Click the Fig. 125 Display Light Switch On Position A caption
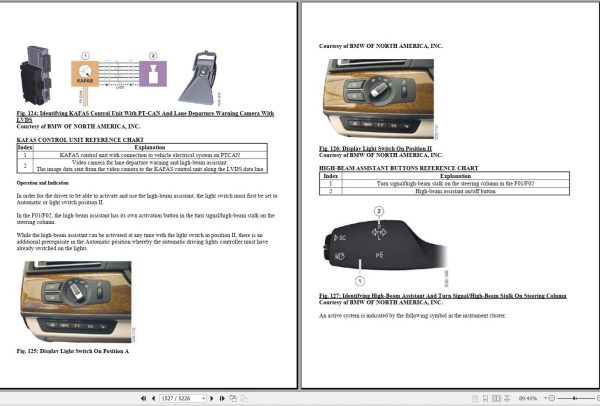This screenshot has height=406, width=600. (73, 351)
